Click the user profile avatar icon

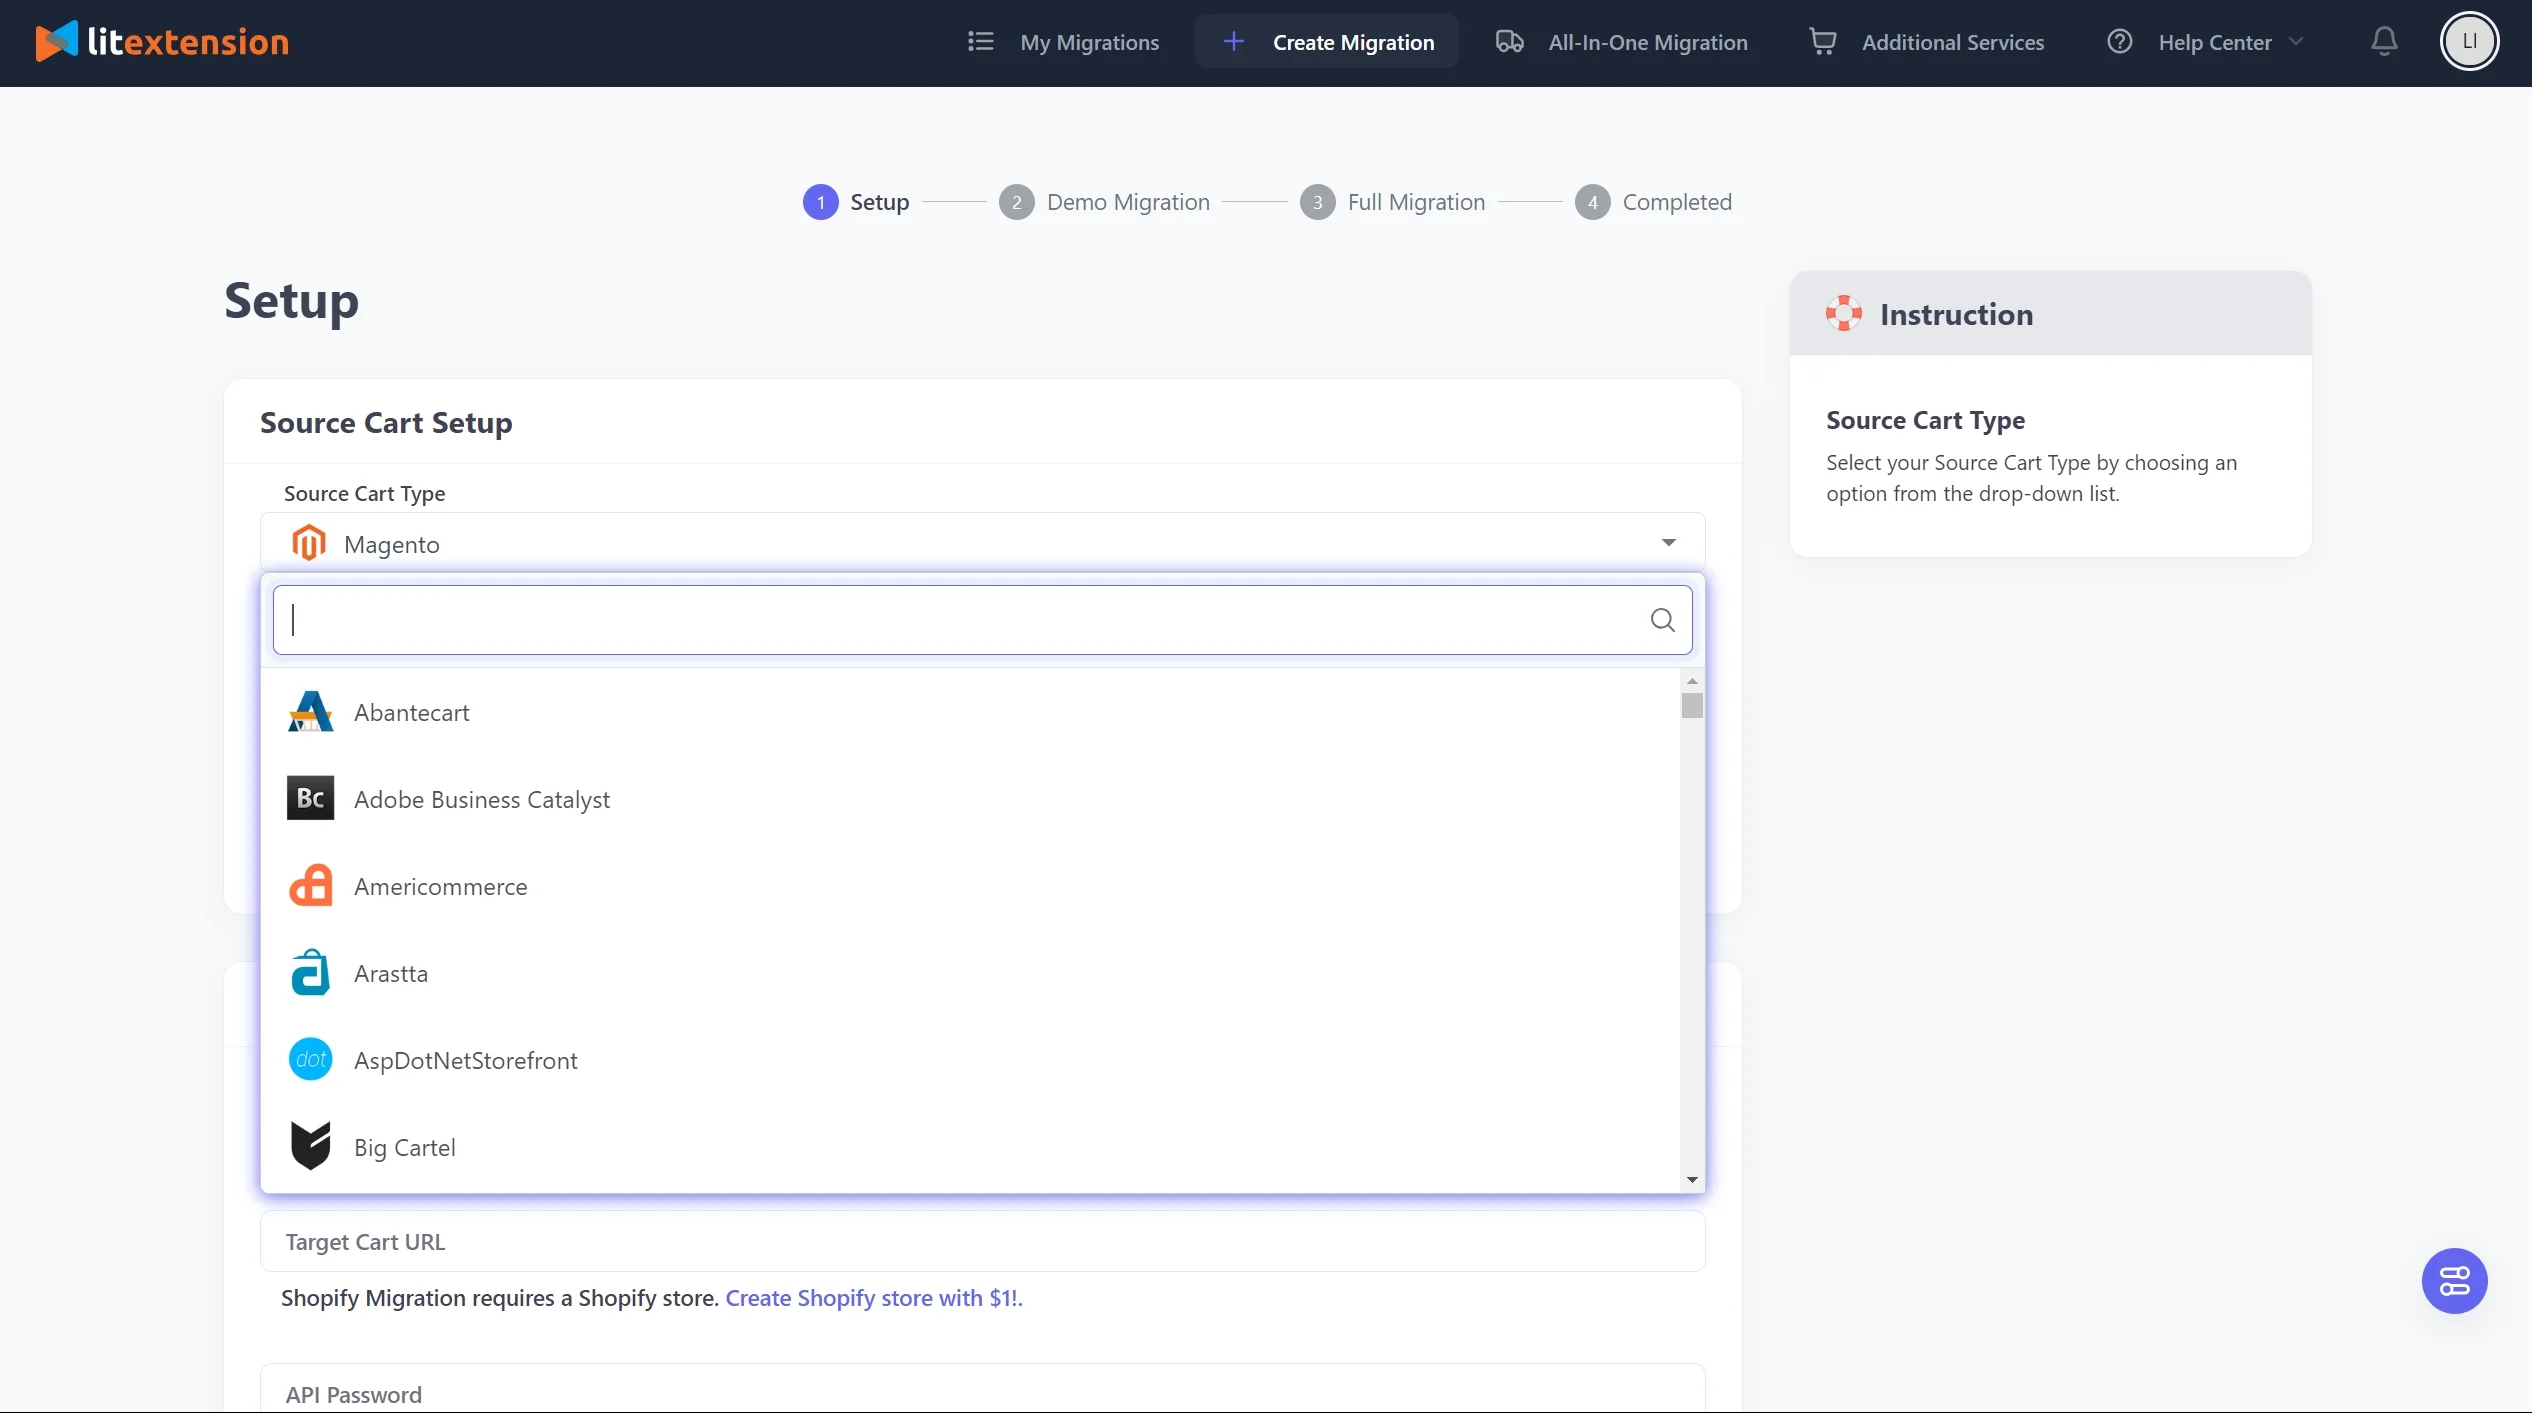[2469, 42]
